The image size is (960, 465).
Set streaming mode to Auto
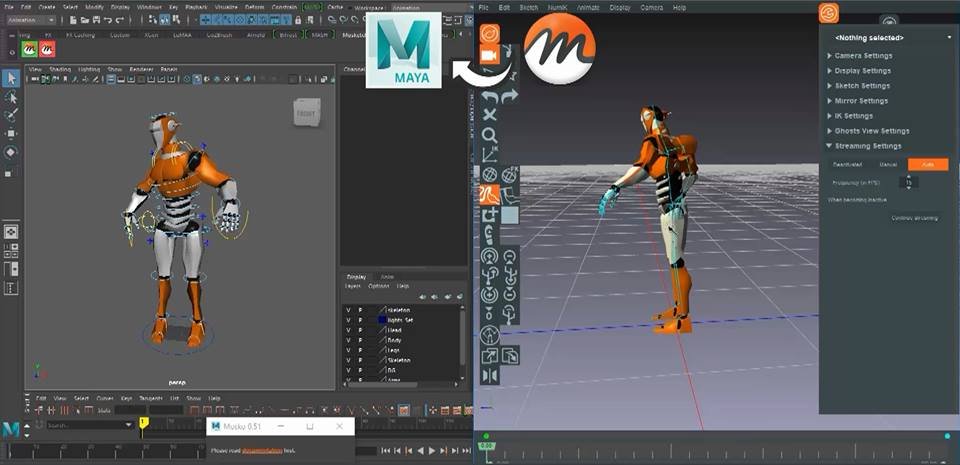pos(928,165)
